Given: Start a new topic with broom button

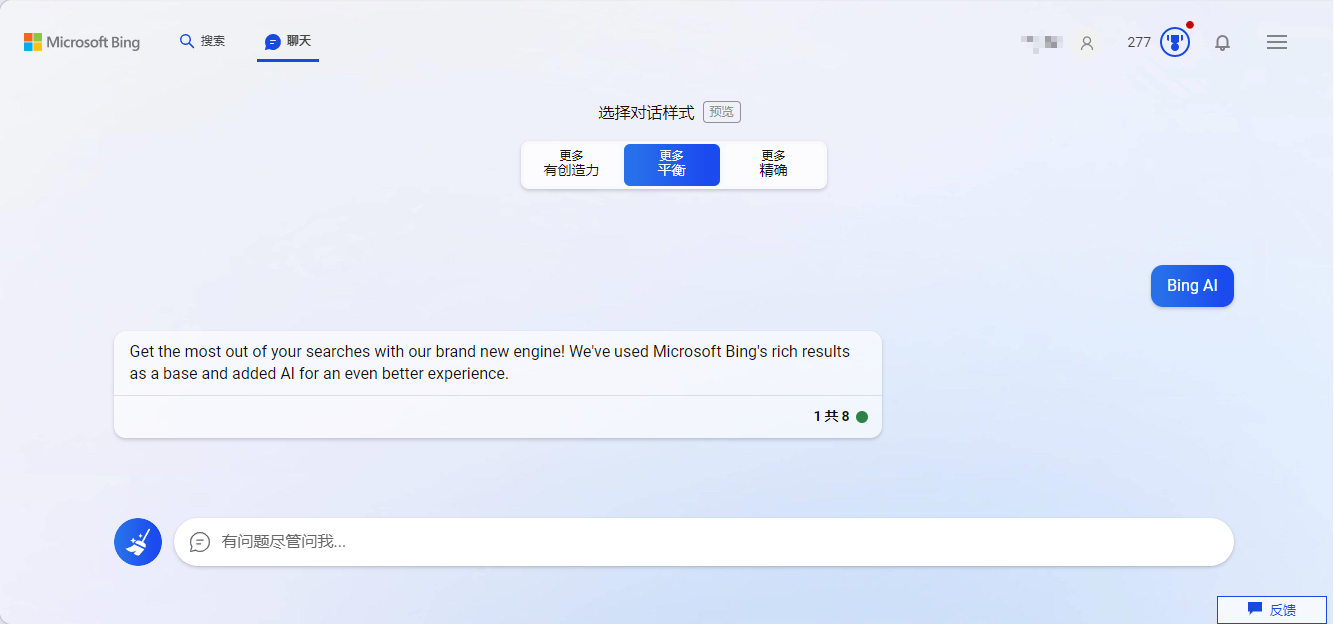Looking at the screenshot, I should click(138, 542).
